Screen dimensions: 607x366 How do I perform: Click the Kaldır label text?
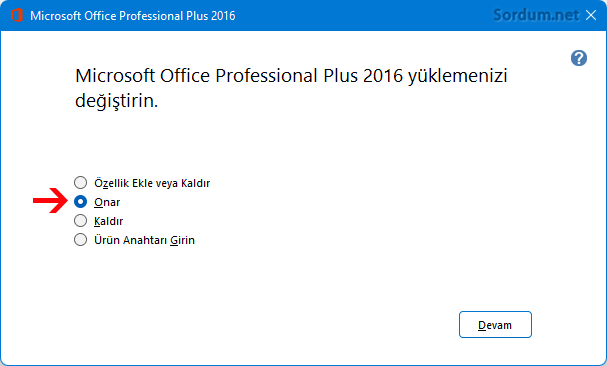pyautogui.click(x=108, y=221)
